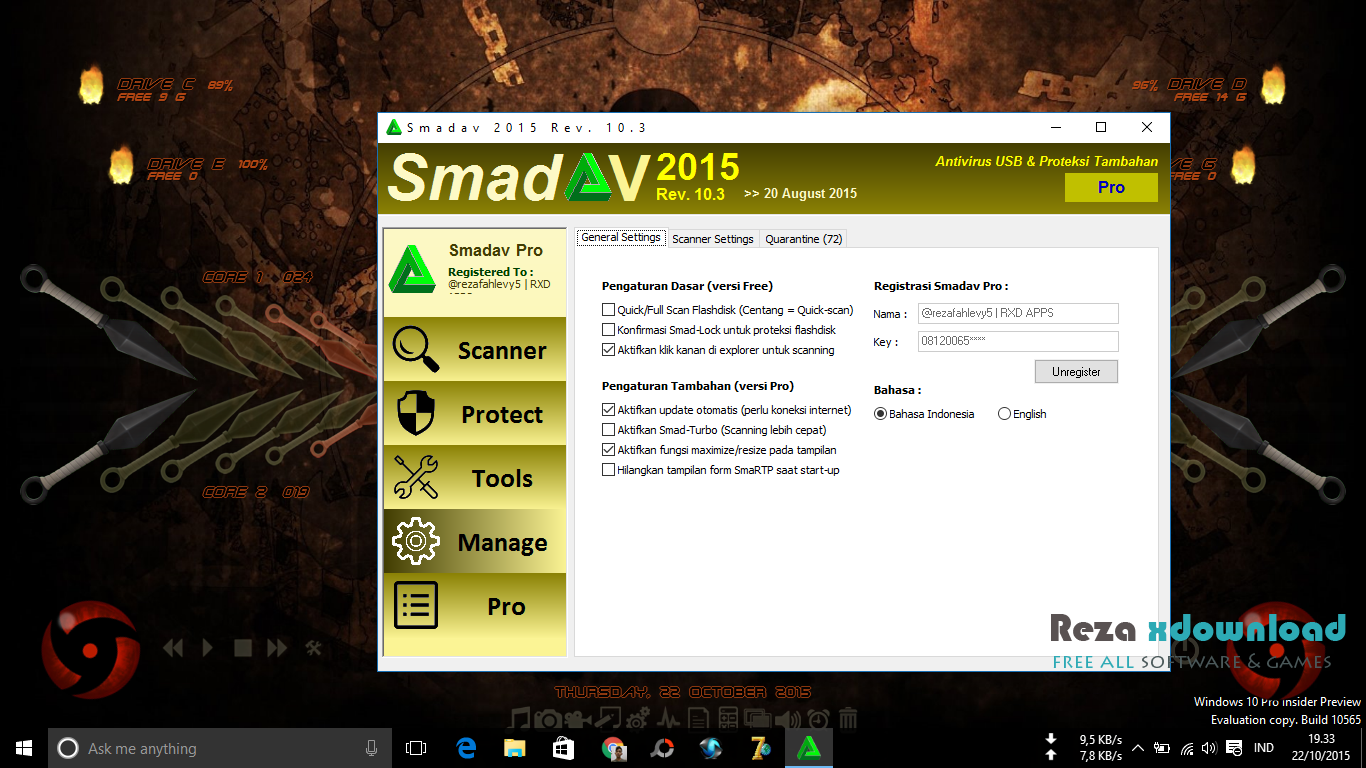Screen dimensions: 1366x768
Task: Open the Protect section with shield icon
Action: [475, 414]
